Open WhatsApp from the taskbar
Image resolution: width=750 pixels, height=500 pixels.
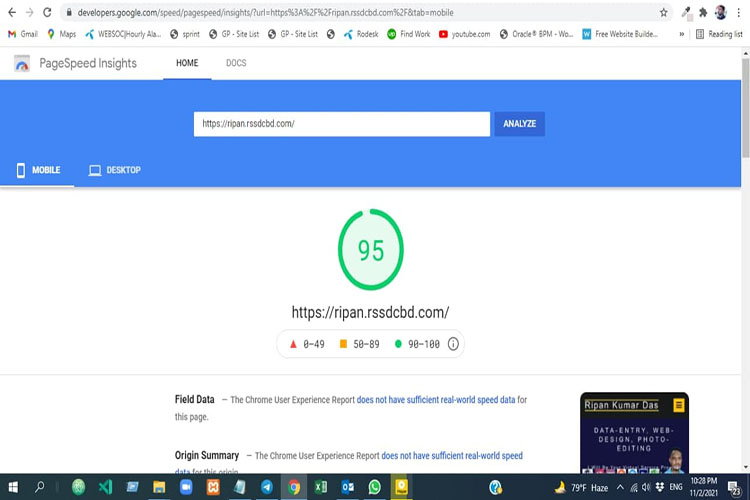[375, 487]
